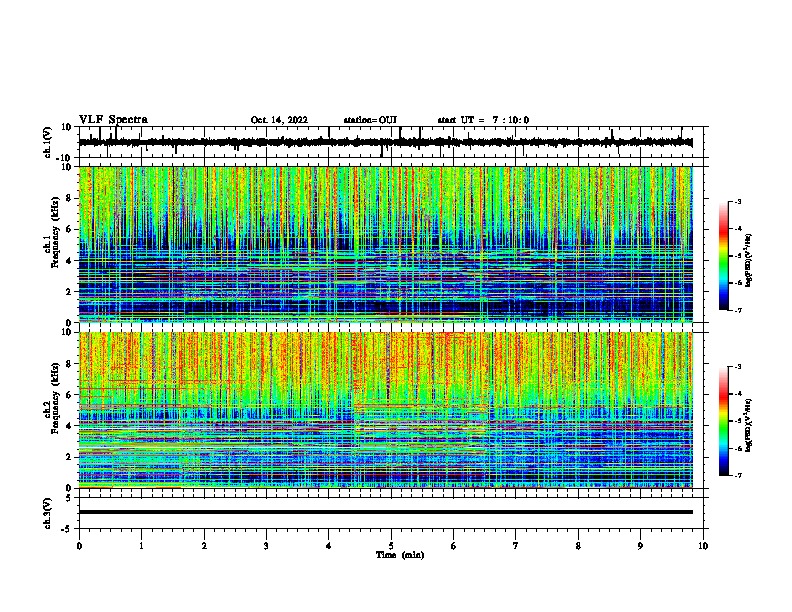Click the ch.3 flat black voltage trace
The image size is (792, 612).
[386, 512]
